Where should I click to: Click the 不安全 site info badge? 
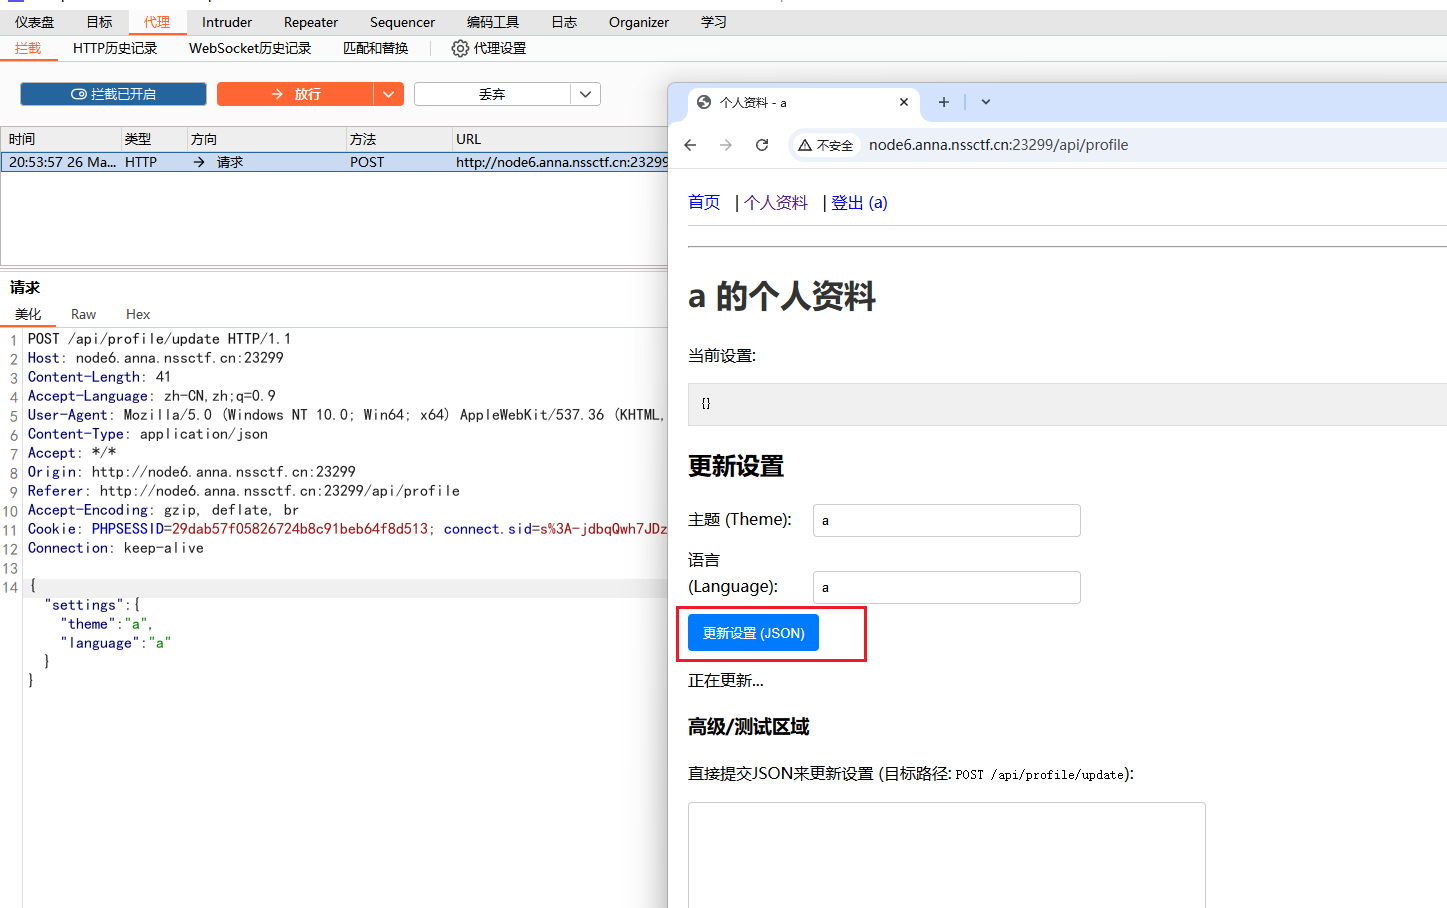(826, 145)
